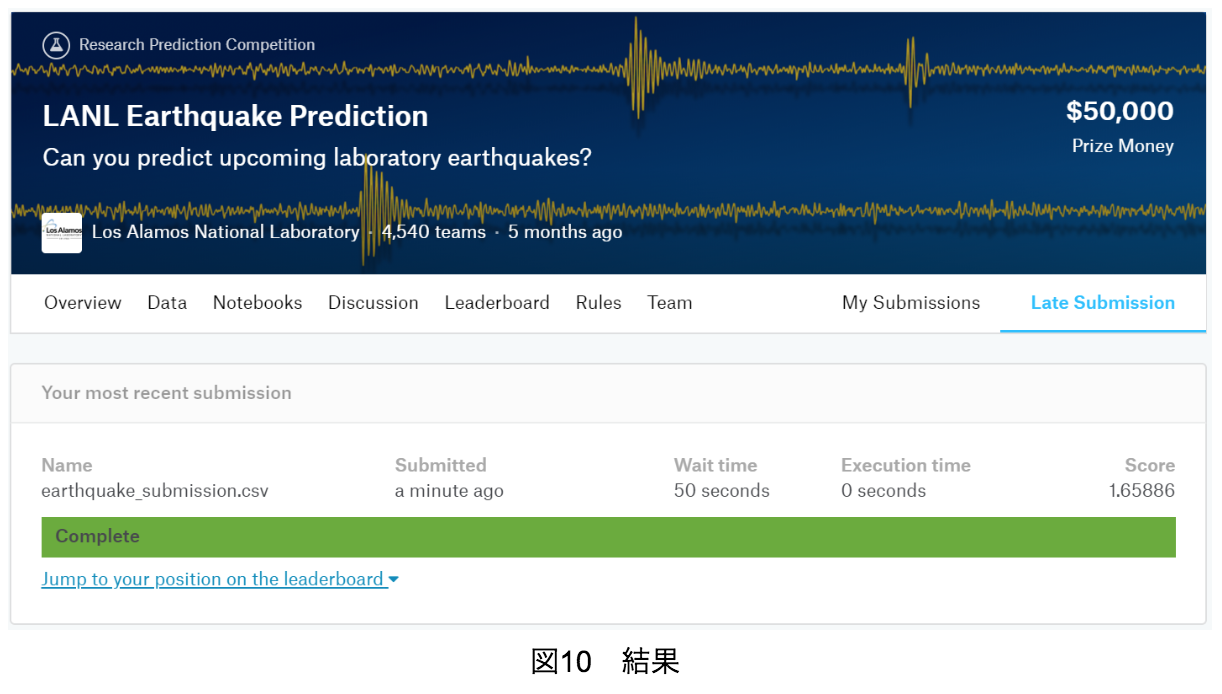The image size is (1222, 694).
Task: Click the LANL Earthquake Prediction title
Action: pos(235,116)
